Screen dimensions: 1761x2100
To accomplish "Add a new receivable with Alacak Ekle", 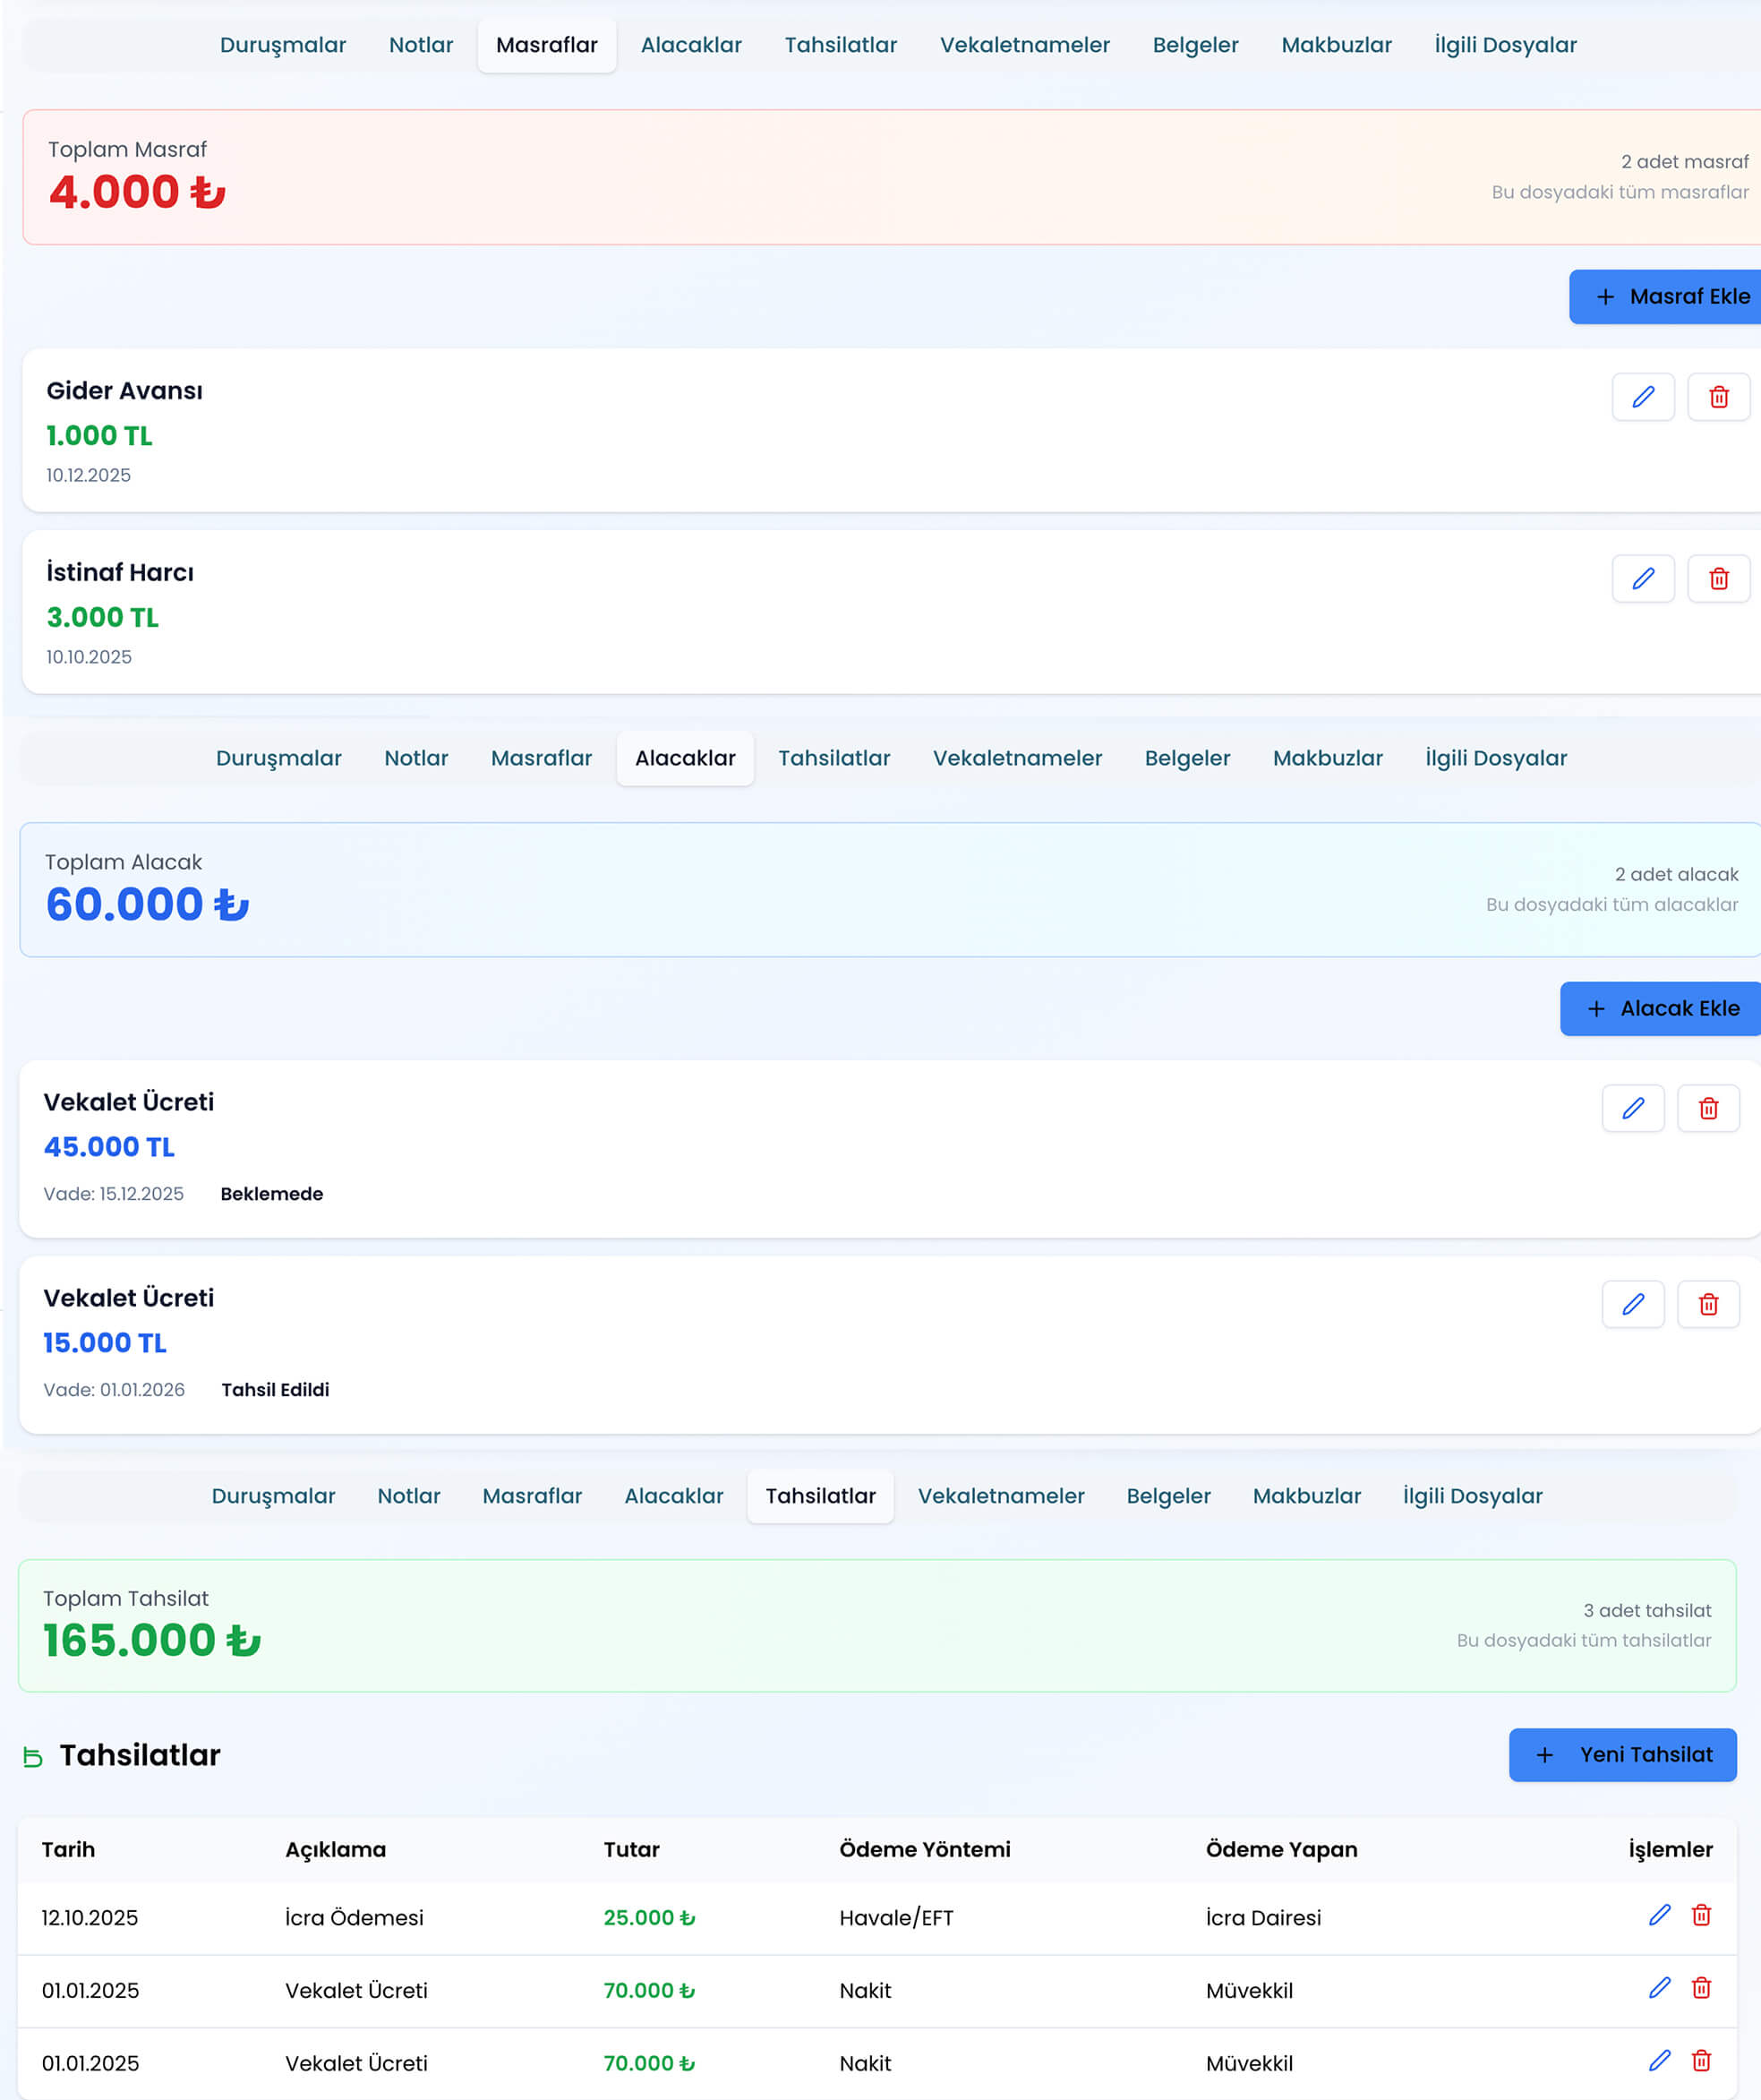I will click(x=1662, y=1008).
